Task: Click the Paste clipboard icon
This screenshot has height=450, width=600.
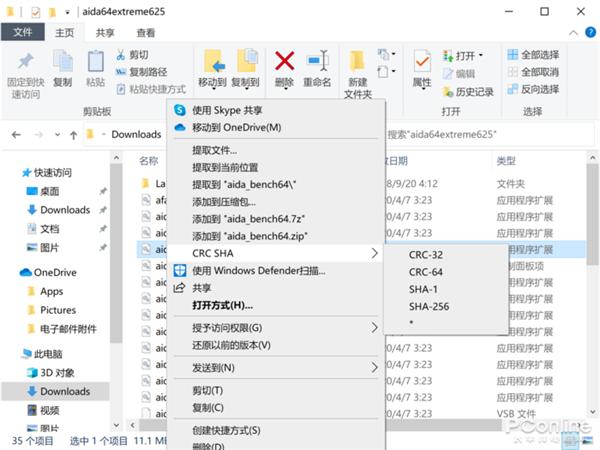Action: [95, 61]
